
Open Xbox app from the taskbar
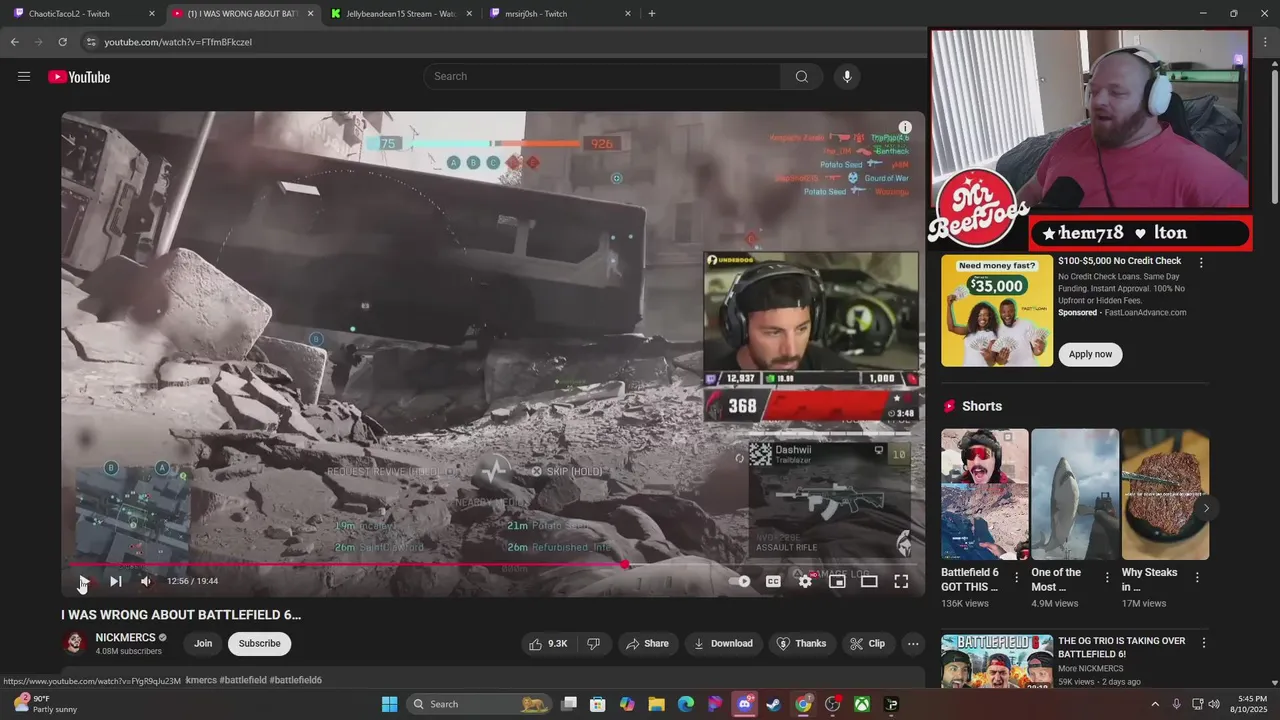861,704
